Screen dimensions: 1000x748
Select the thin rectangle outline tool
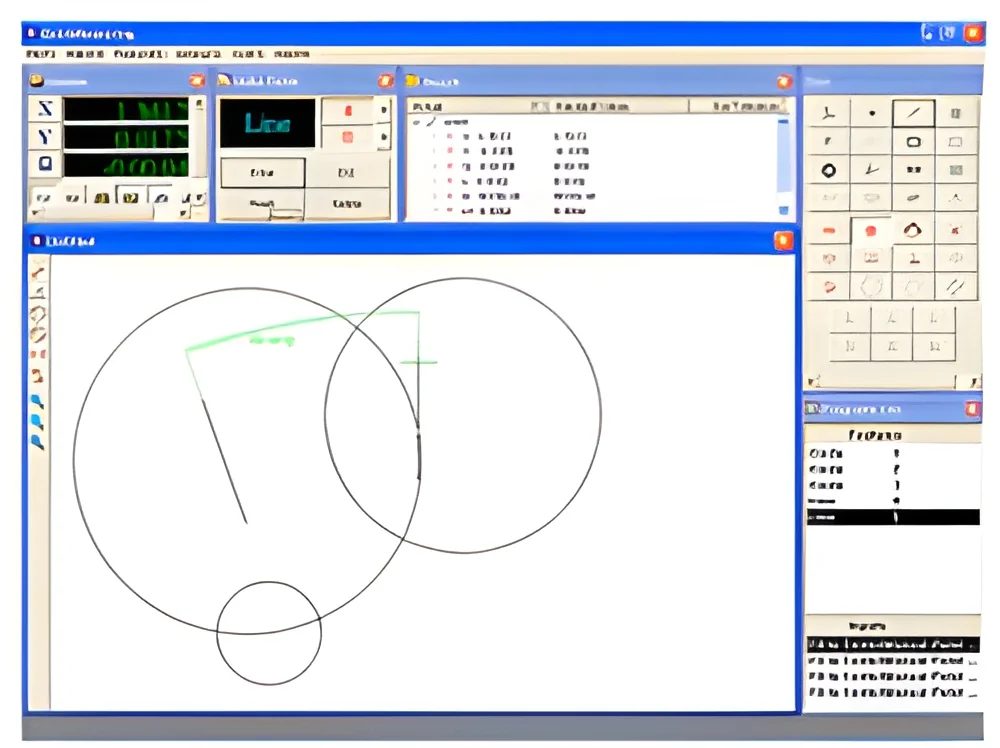click(955, 142)
